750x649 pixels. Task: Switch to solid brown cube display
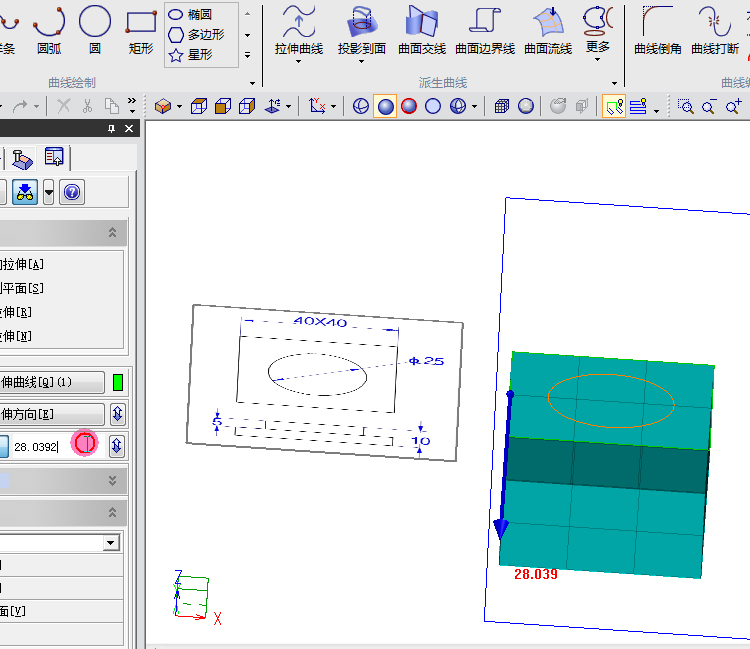coord(223,106)
